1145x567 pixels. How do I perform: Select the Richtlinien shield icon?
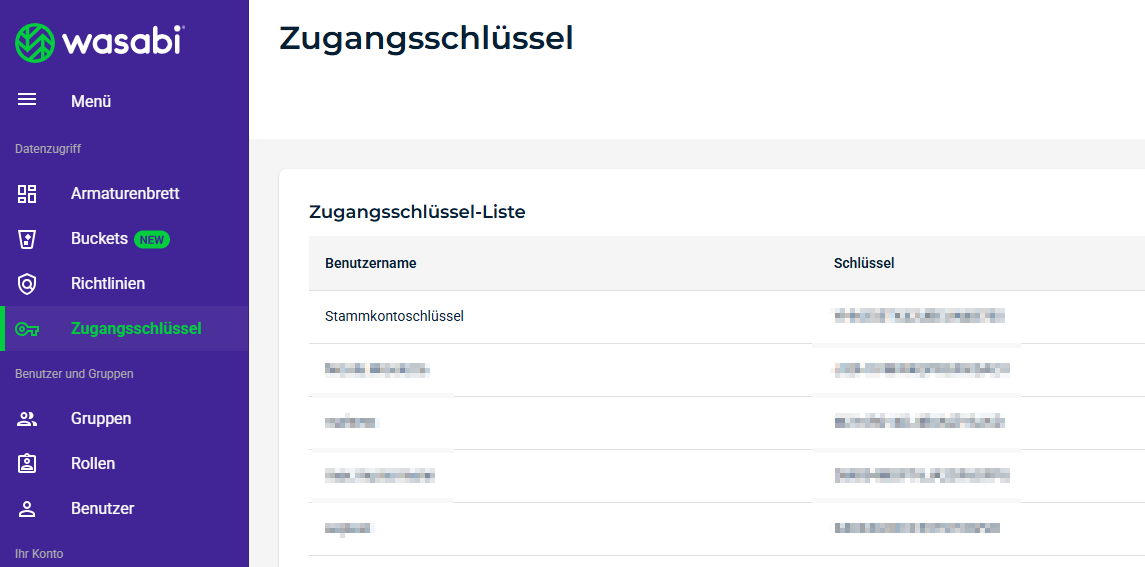point(27,284)
